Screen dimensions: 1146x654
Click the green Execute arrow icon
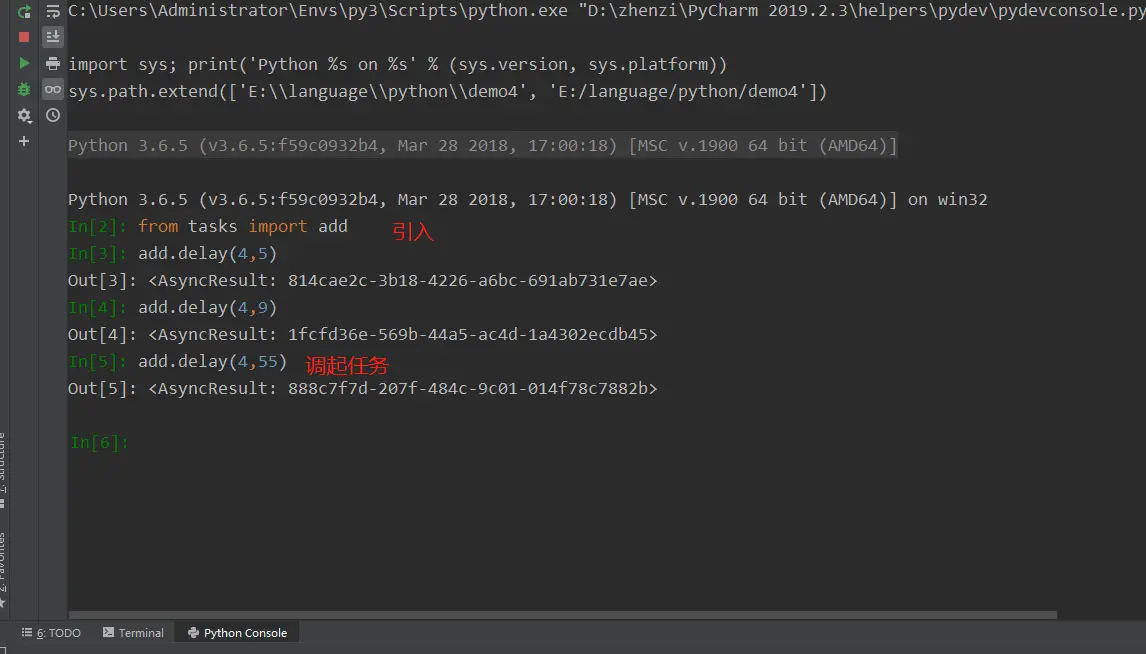point(24,64)
